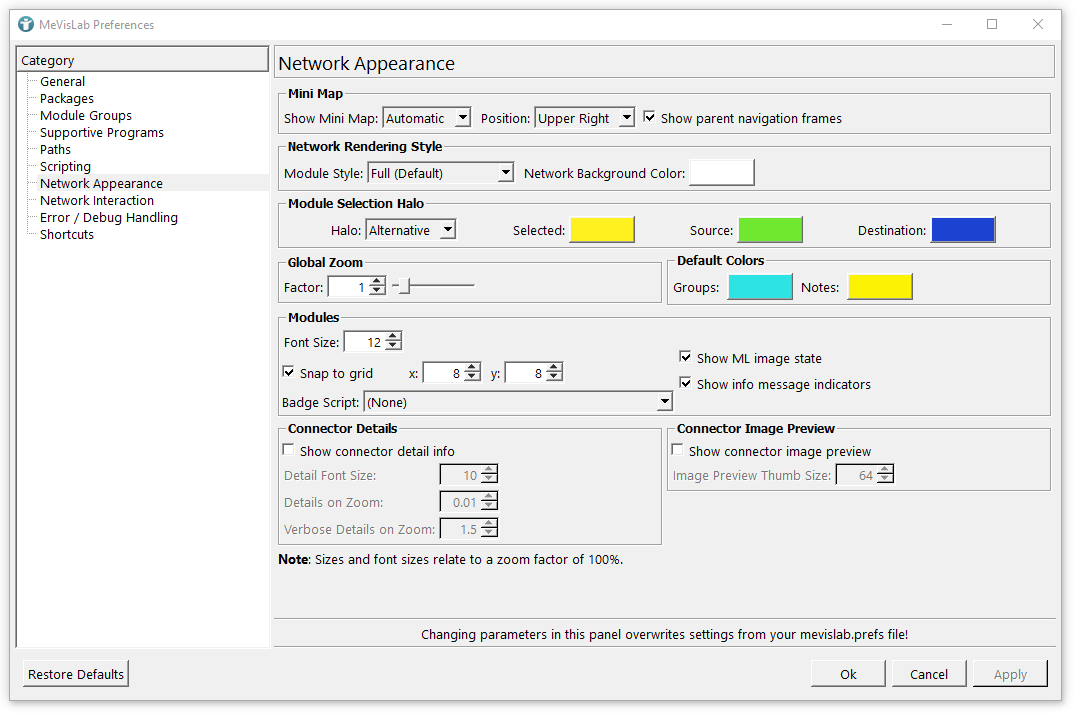Viewport: 1077px width, 717px height.
Task: Select Network Interaction category
Action: pos(97,200)
